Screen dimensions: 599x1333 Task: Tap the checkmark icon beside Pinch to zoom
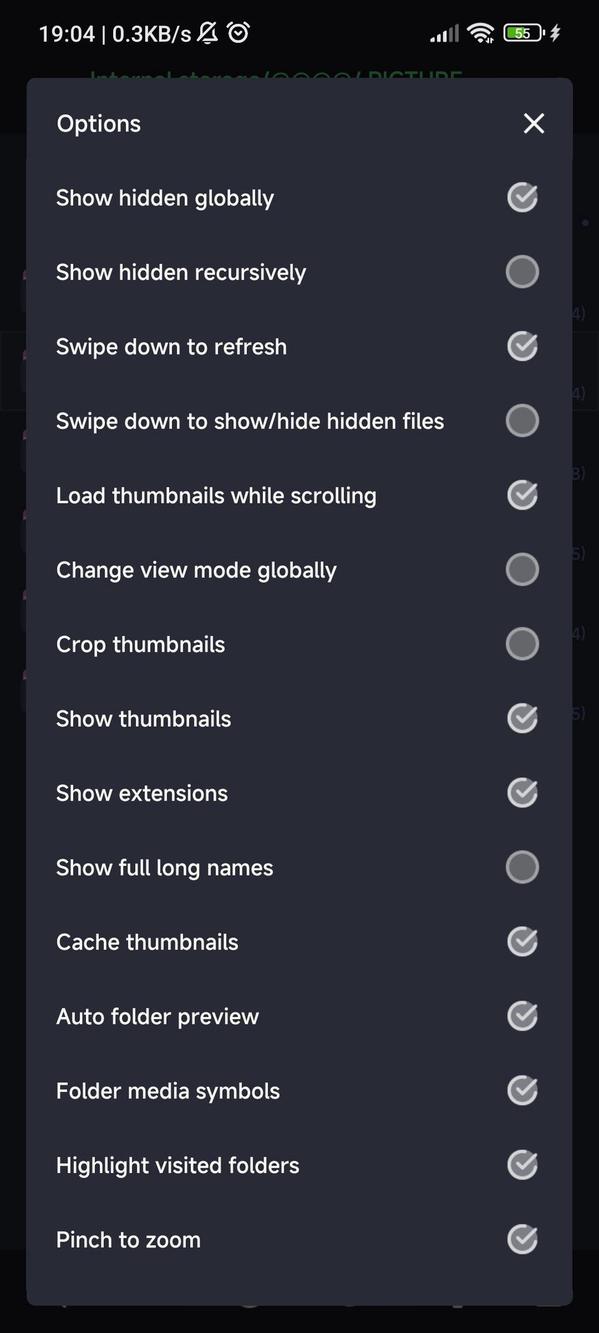tap(522, 1239)
